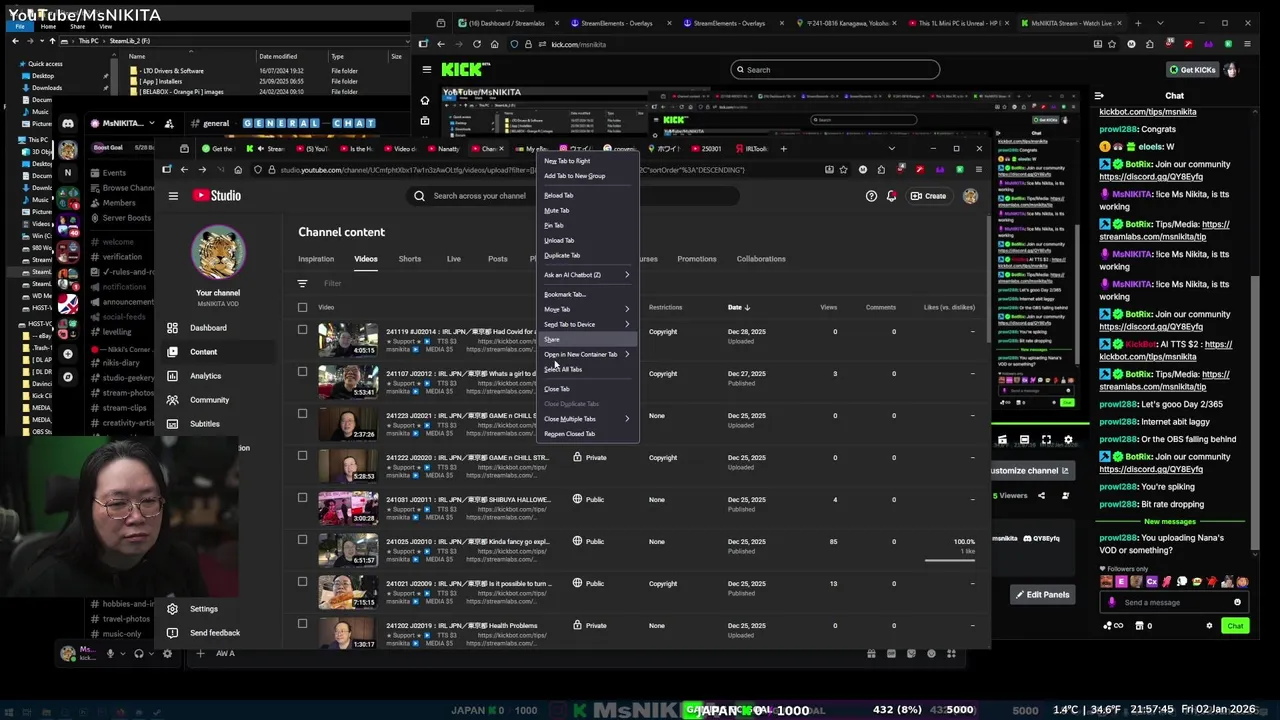
Task: Click Send a message chat input
Action: click(1173, 603)
